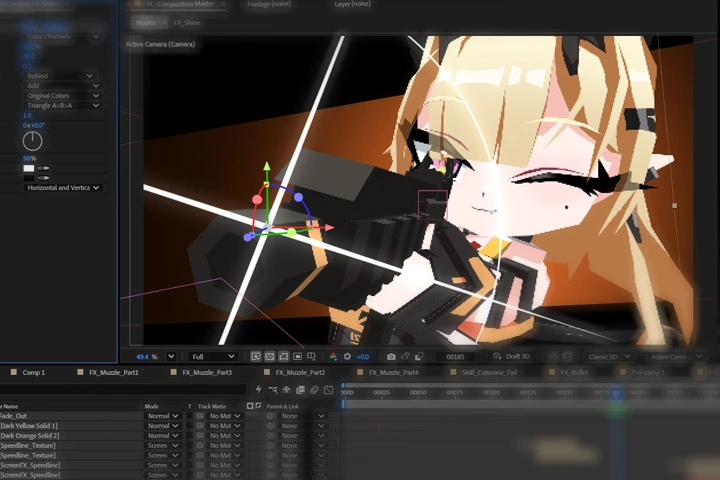Screen dimensions: 720x480
Task: Click the FX_Shine breadcrumb in viewer
Action: point(187,23)
